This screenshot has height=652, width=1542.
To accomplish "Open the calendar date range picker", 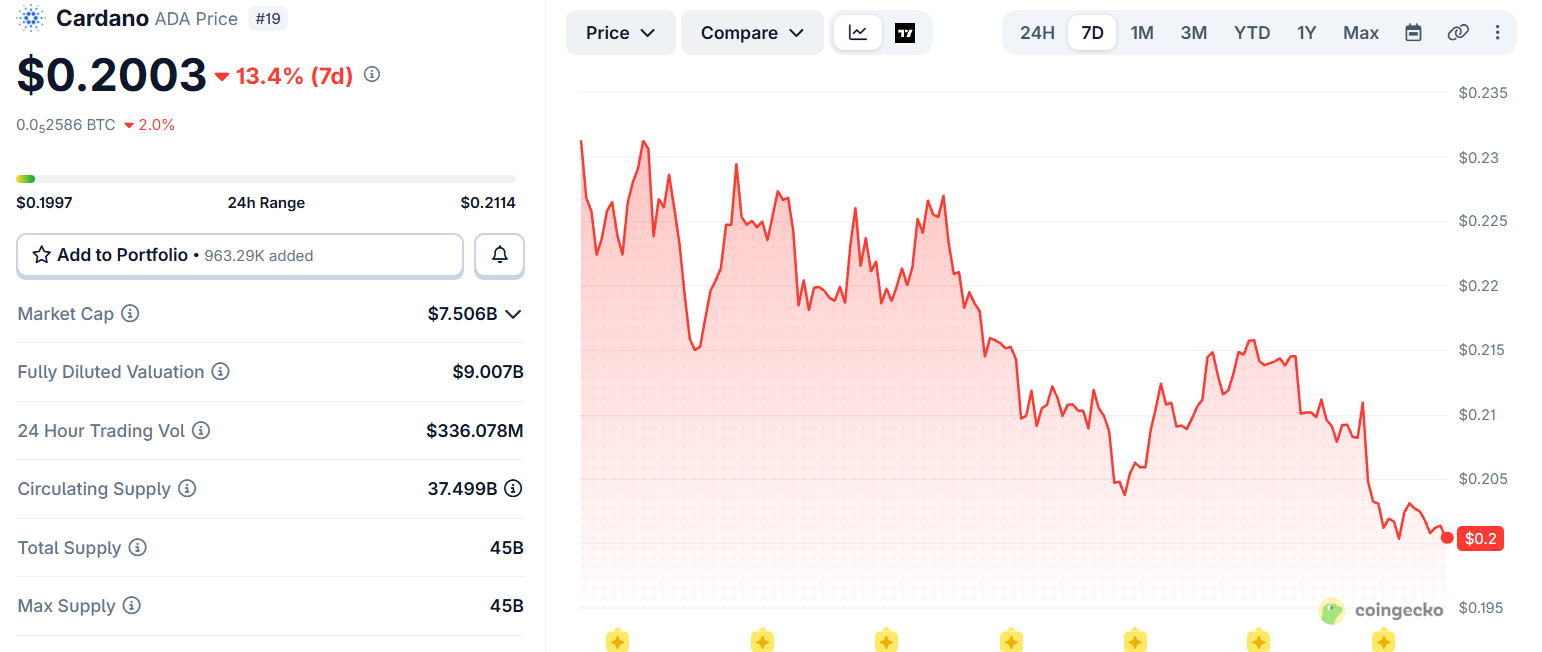I will coord(1413,33).
